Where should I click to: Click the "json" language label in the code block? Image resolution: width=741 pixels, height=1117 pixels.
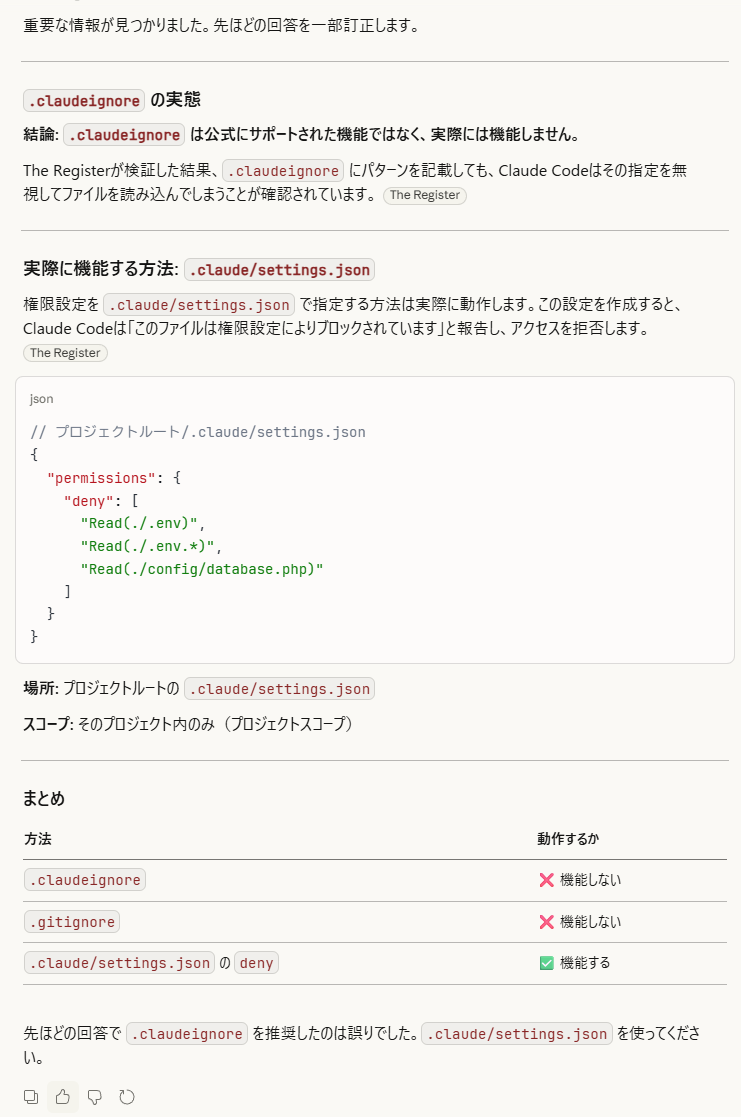click(42, 399)
